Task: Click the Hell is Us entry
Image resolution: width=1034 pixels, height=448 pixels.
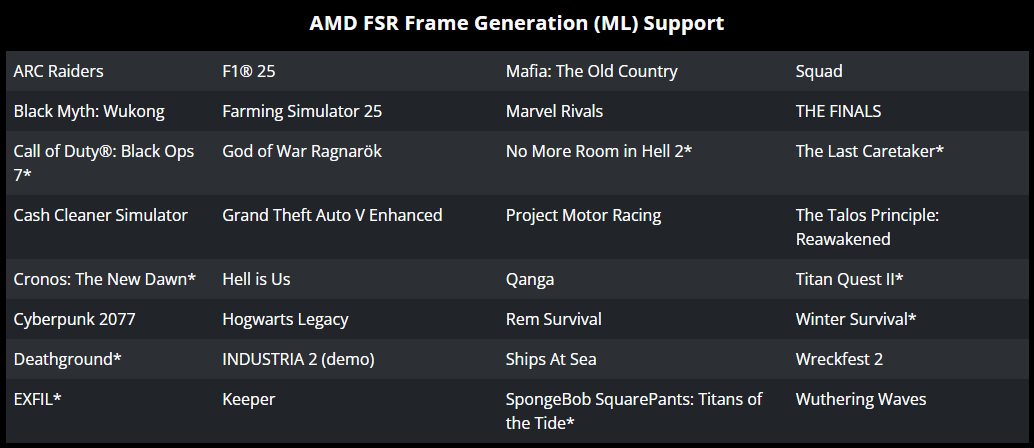Action: 256,280
